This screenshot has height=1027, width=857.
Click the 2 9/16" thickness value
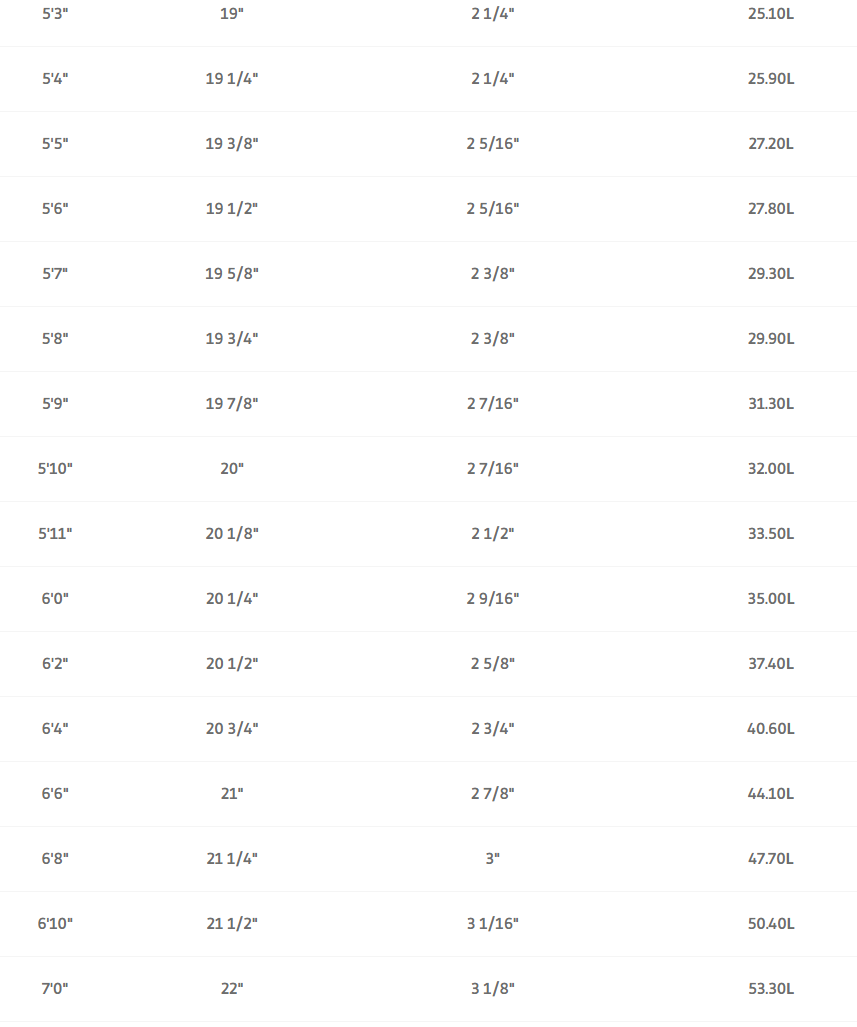click(493, 598)
